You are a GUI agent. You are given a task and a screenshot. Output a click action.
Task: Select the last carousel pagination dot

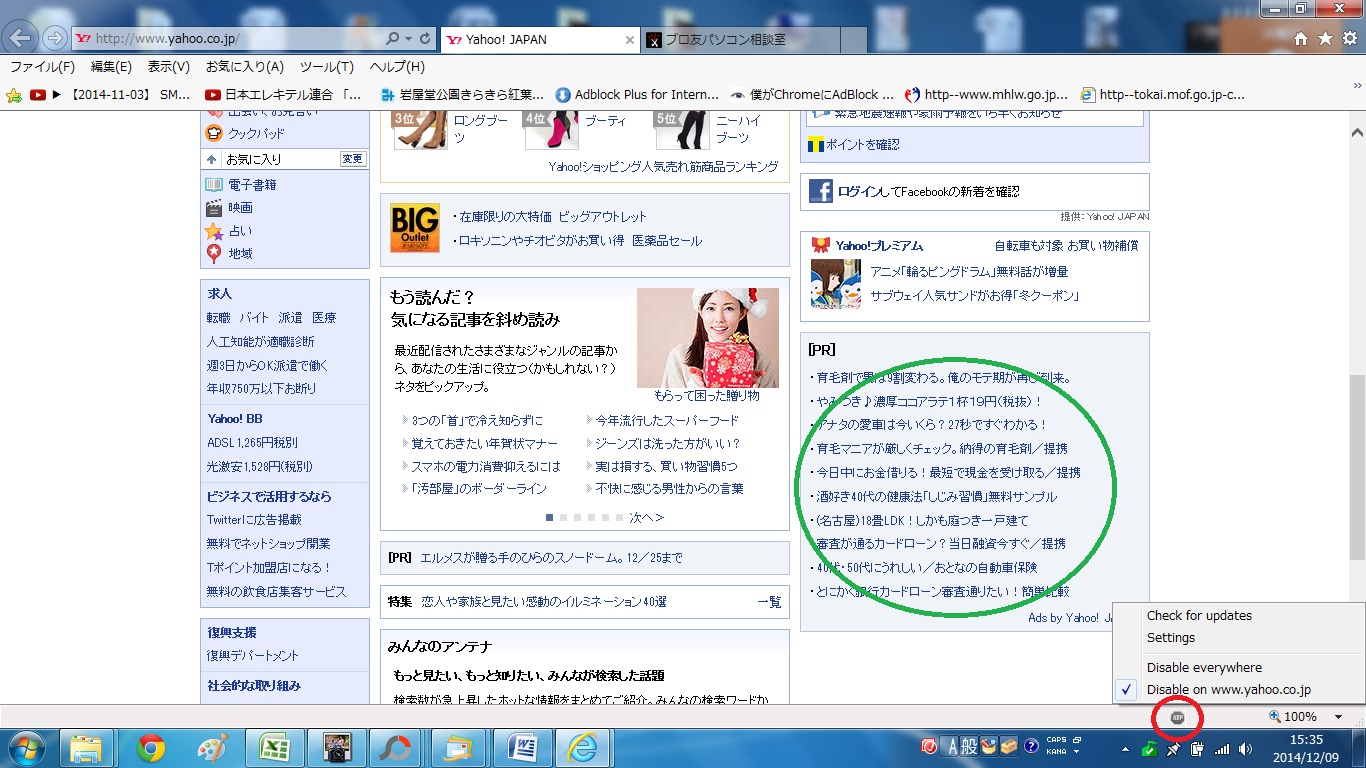619,518
